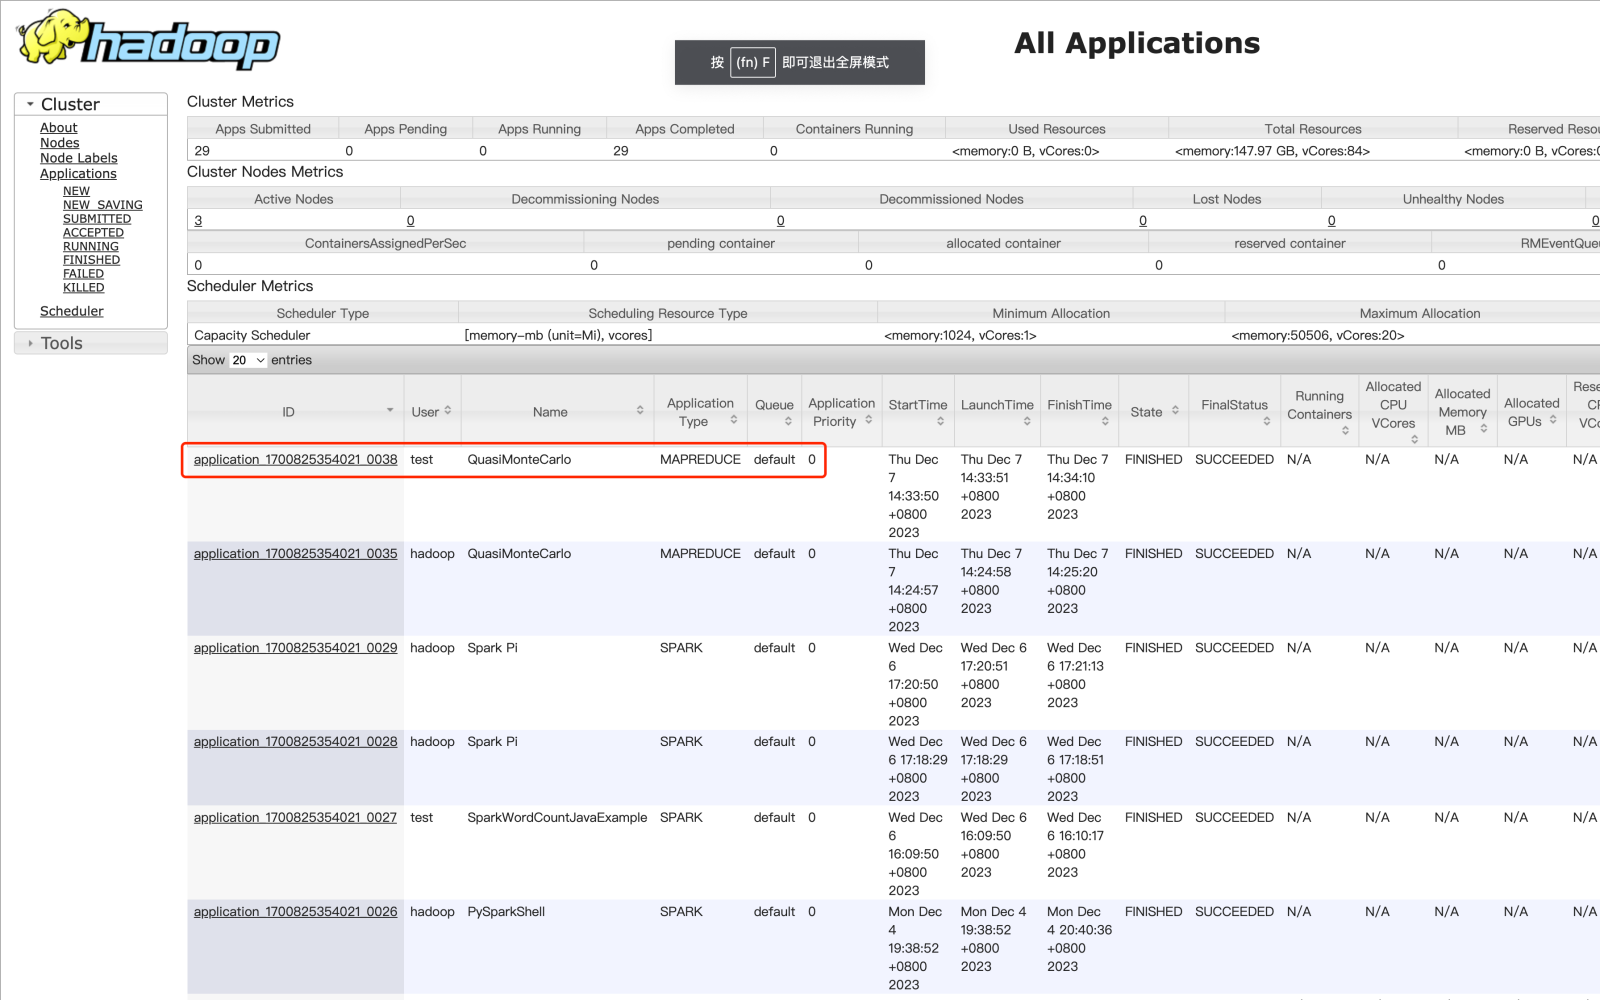Image resolution: width=1600 pixels, height=1000 pixels.
Task: Open the application ending in 0027
Action: (295, 818)
